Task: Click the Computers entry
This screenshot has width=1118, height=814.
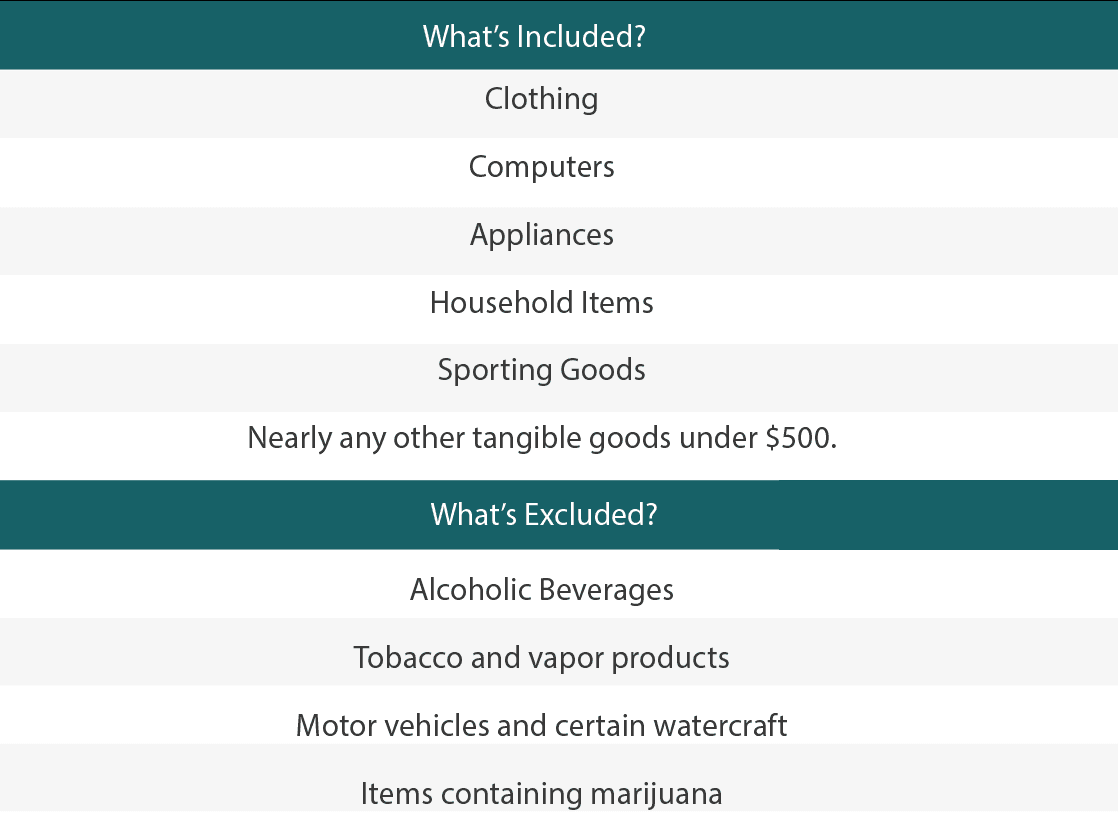Action: (x=541, y=166)
